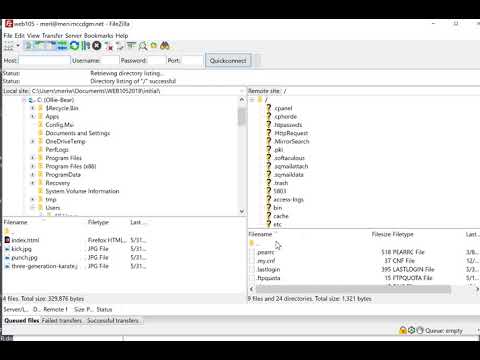
Task: Open the View menu
Action: 33,35
